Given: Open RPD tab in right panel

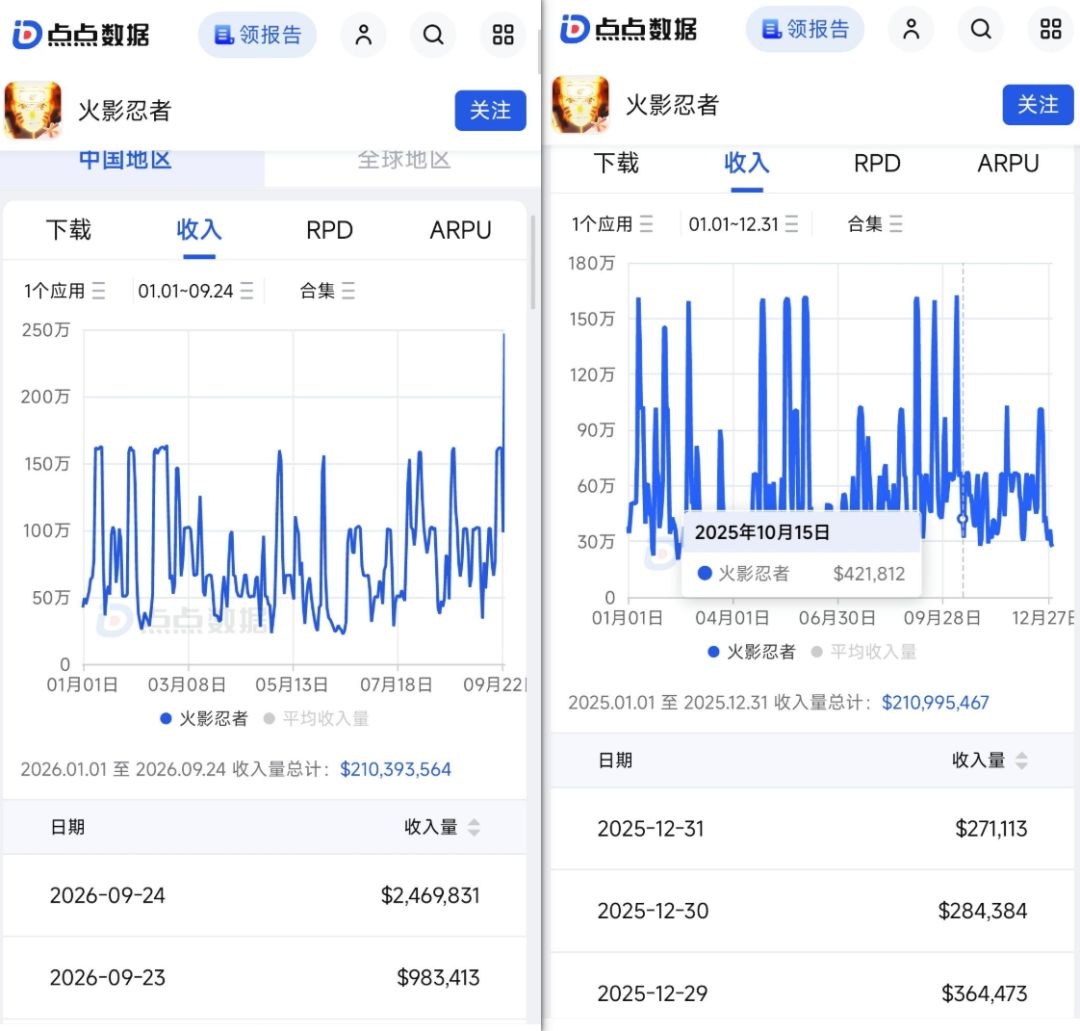Looking at the screenshot, I should [x=877, y=164].
